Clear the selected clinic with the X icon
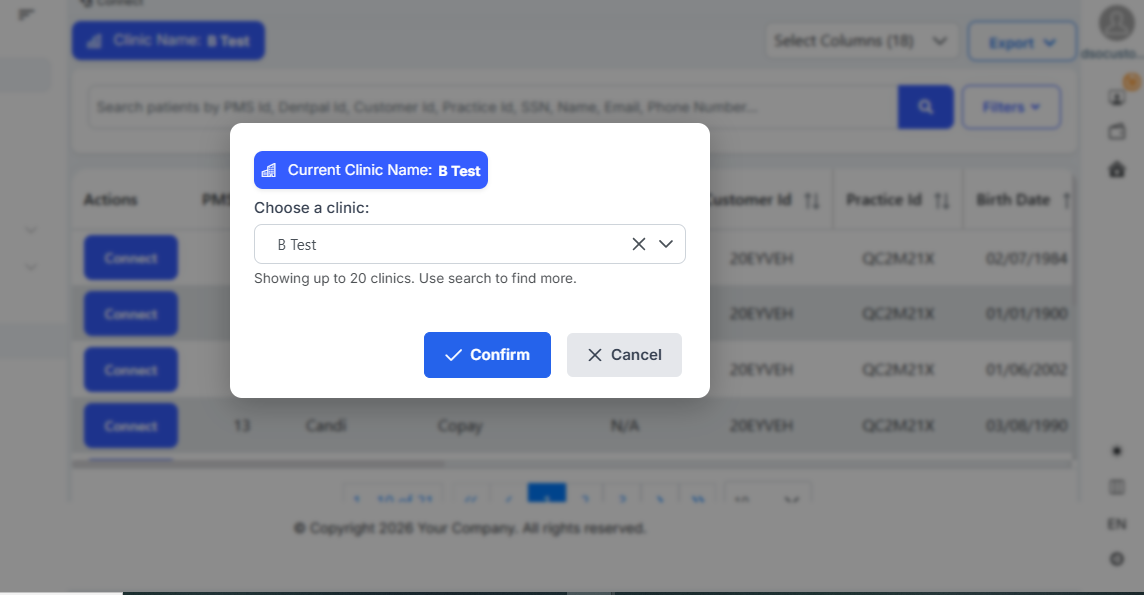1144x595 pixels. pos(639,244)
